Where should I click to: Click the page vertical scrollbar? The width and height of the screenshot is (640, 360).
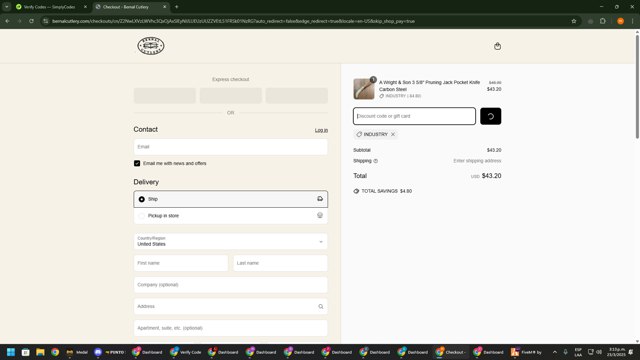[637, 87]
